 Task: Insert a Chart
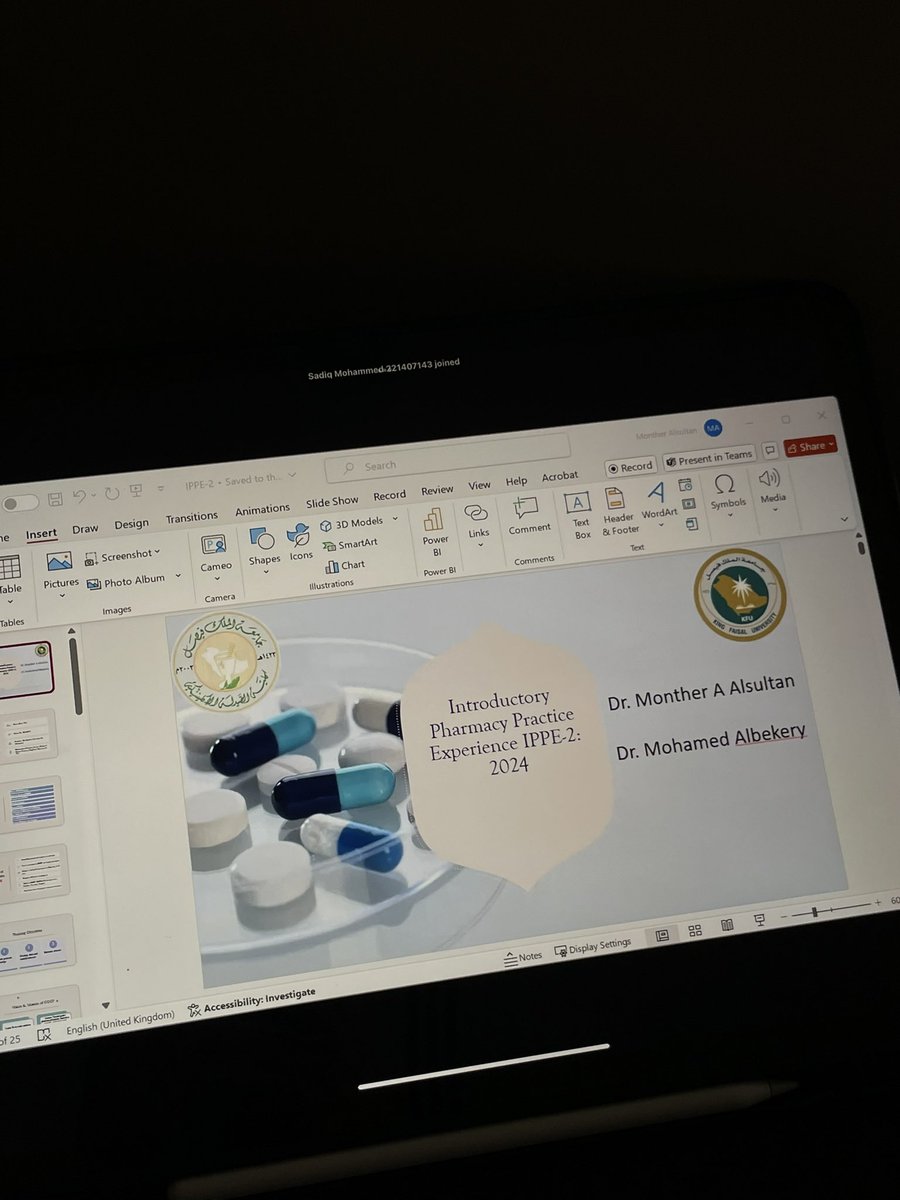tap(345, 566)
